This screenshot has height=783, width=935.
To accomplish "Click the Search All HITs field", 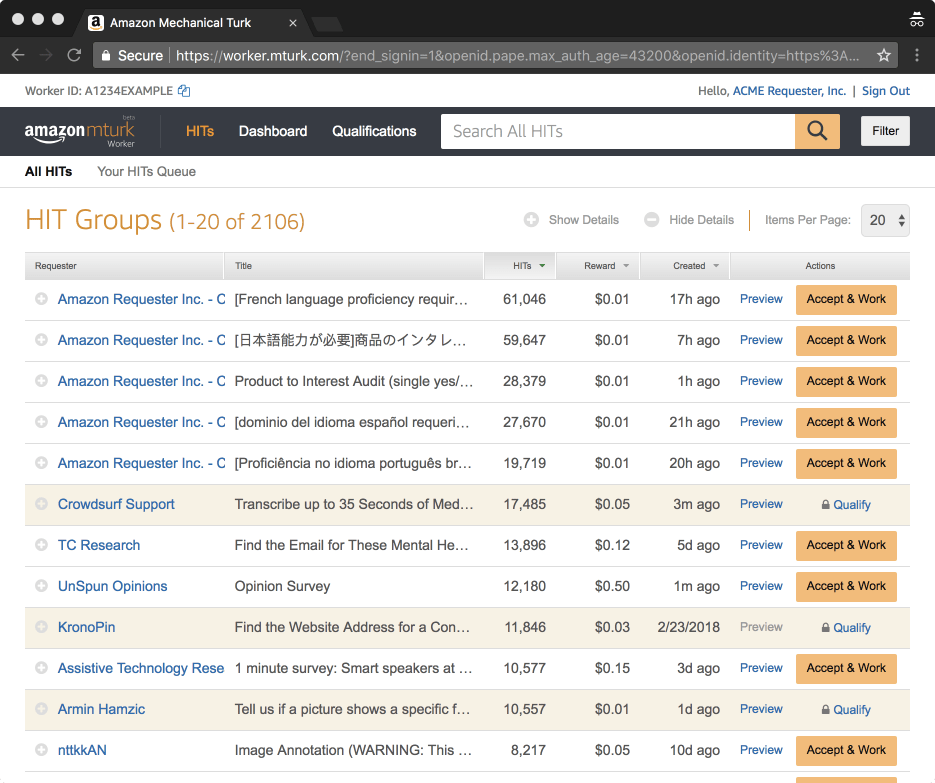I will (x=618, y=131).
